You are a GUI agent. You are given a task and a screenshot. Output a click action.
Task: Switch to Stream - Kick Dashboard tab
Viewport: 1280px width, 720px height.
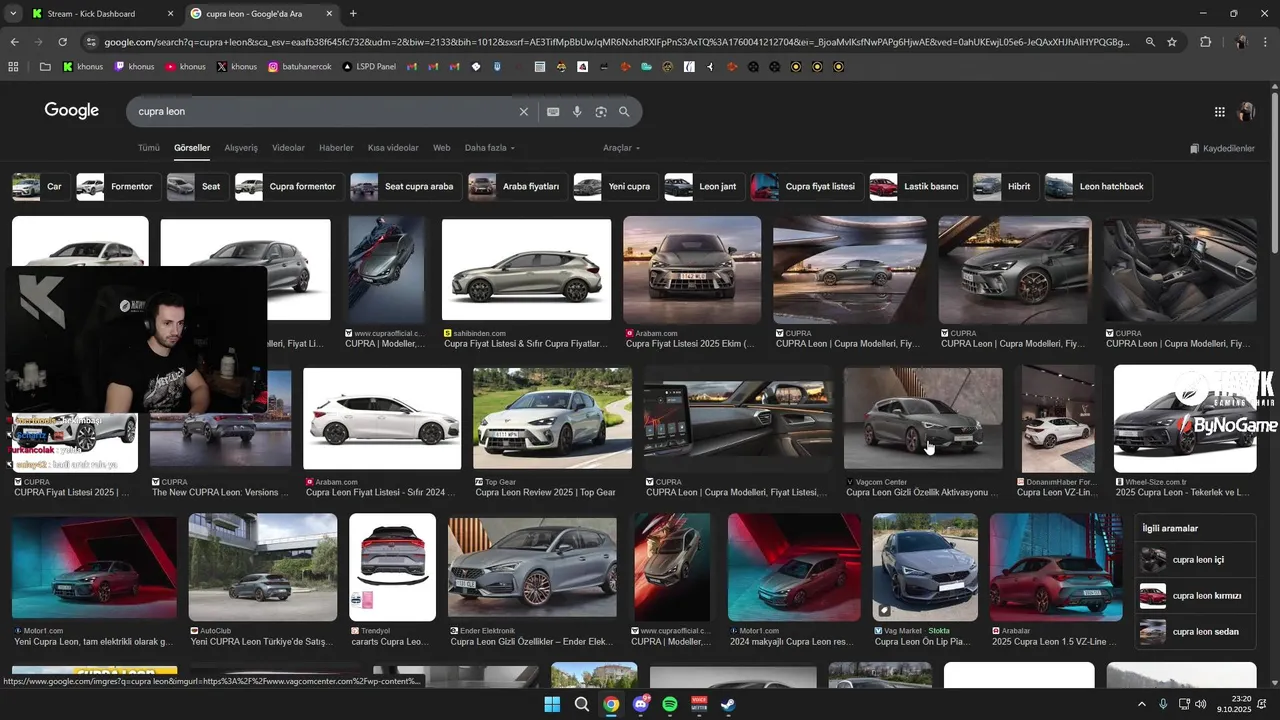tap(103, 14)
